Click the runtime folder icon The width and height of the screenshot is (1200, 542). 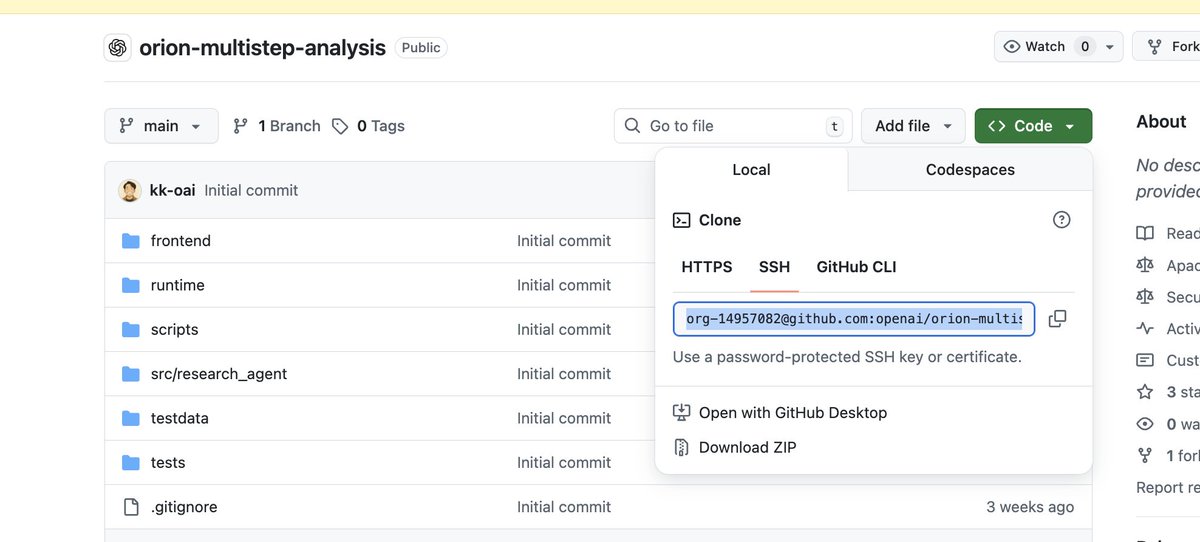131,285
